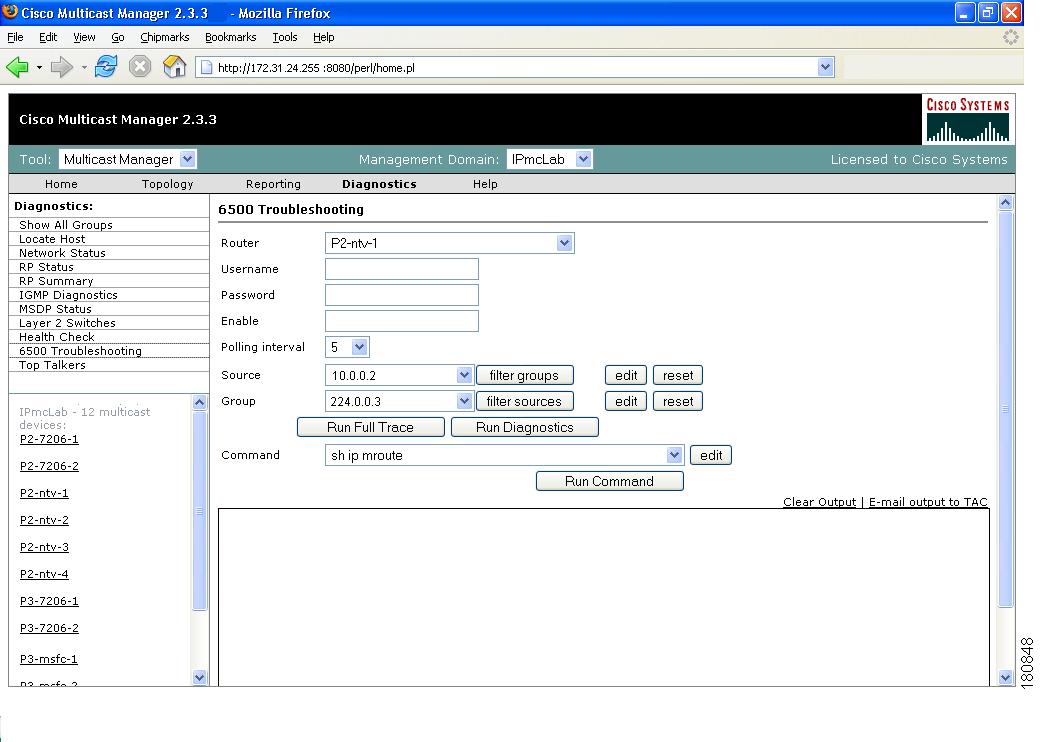Open MSDP Status in sidebar

coord(55,309)
